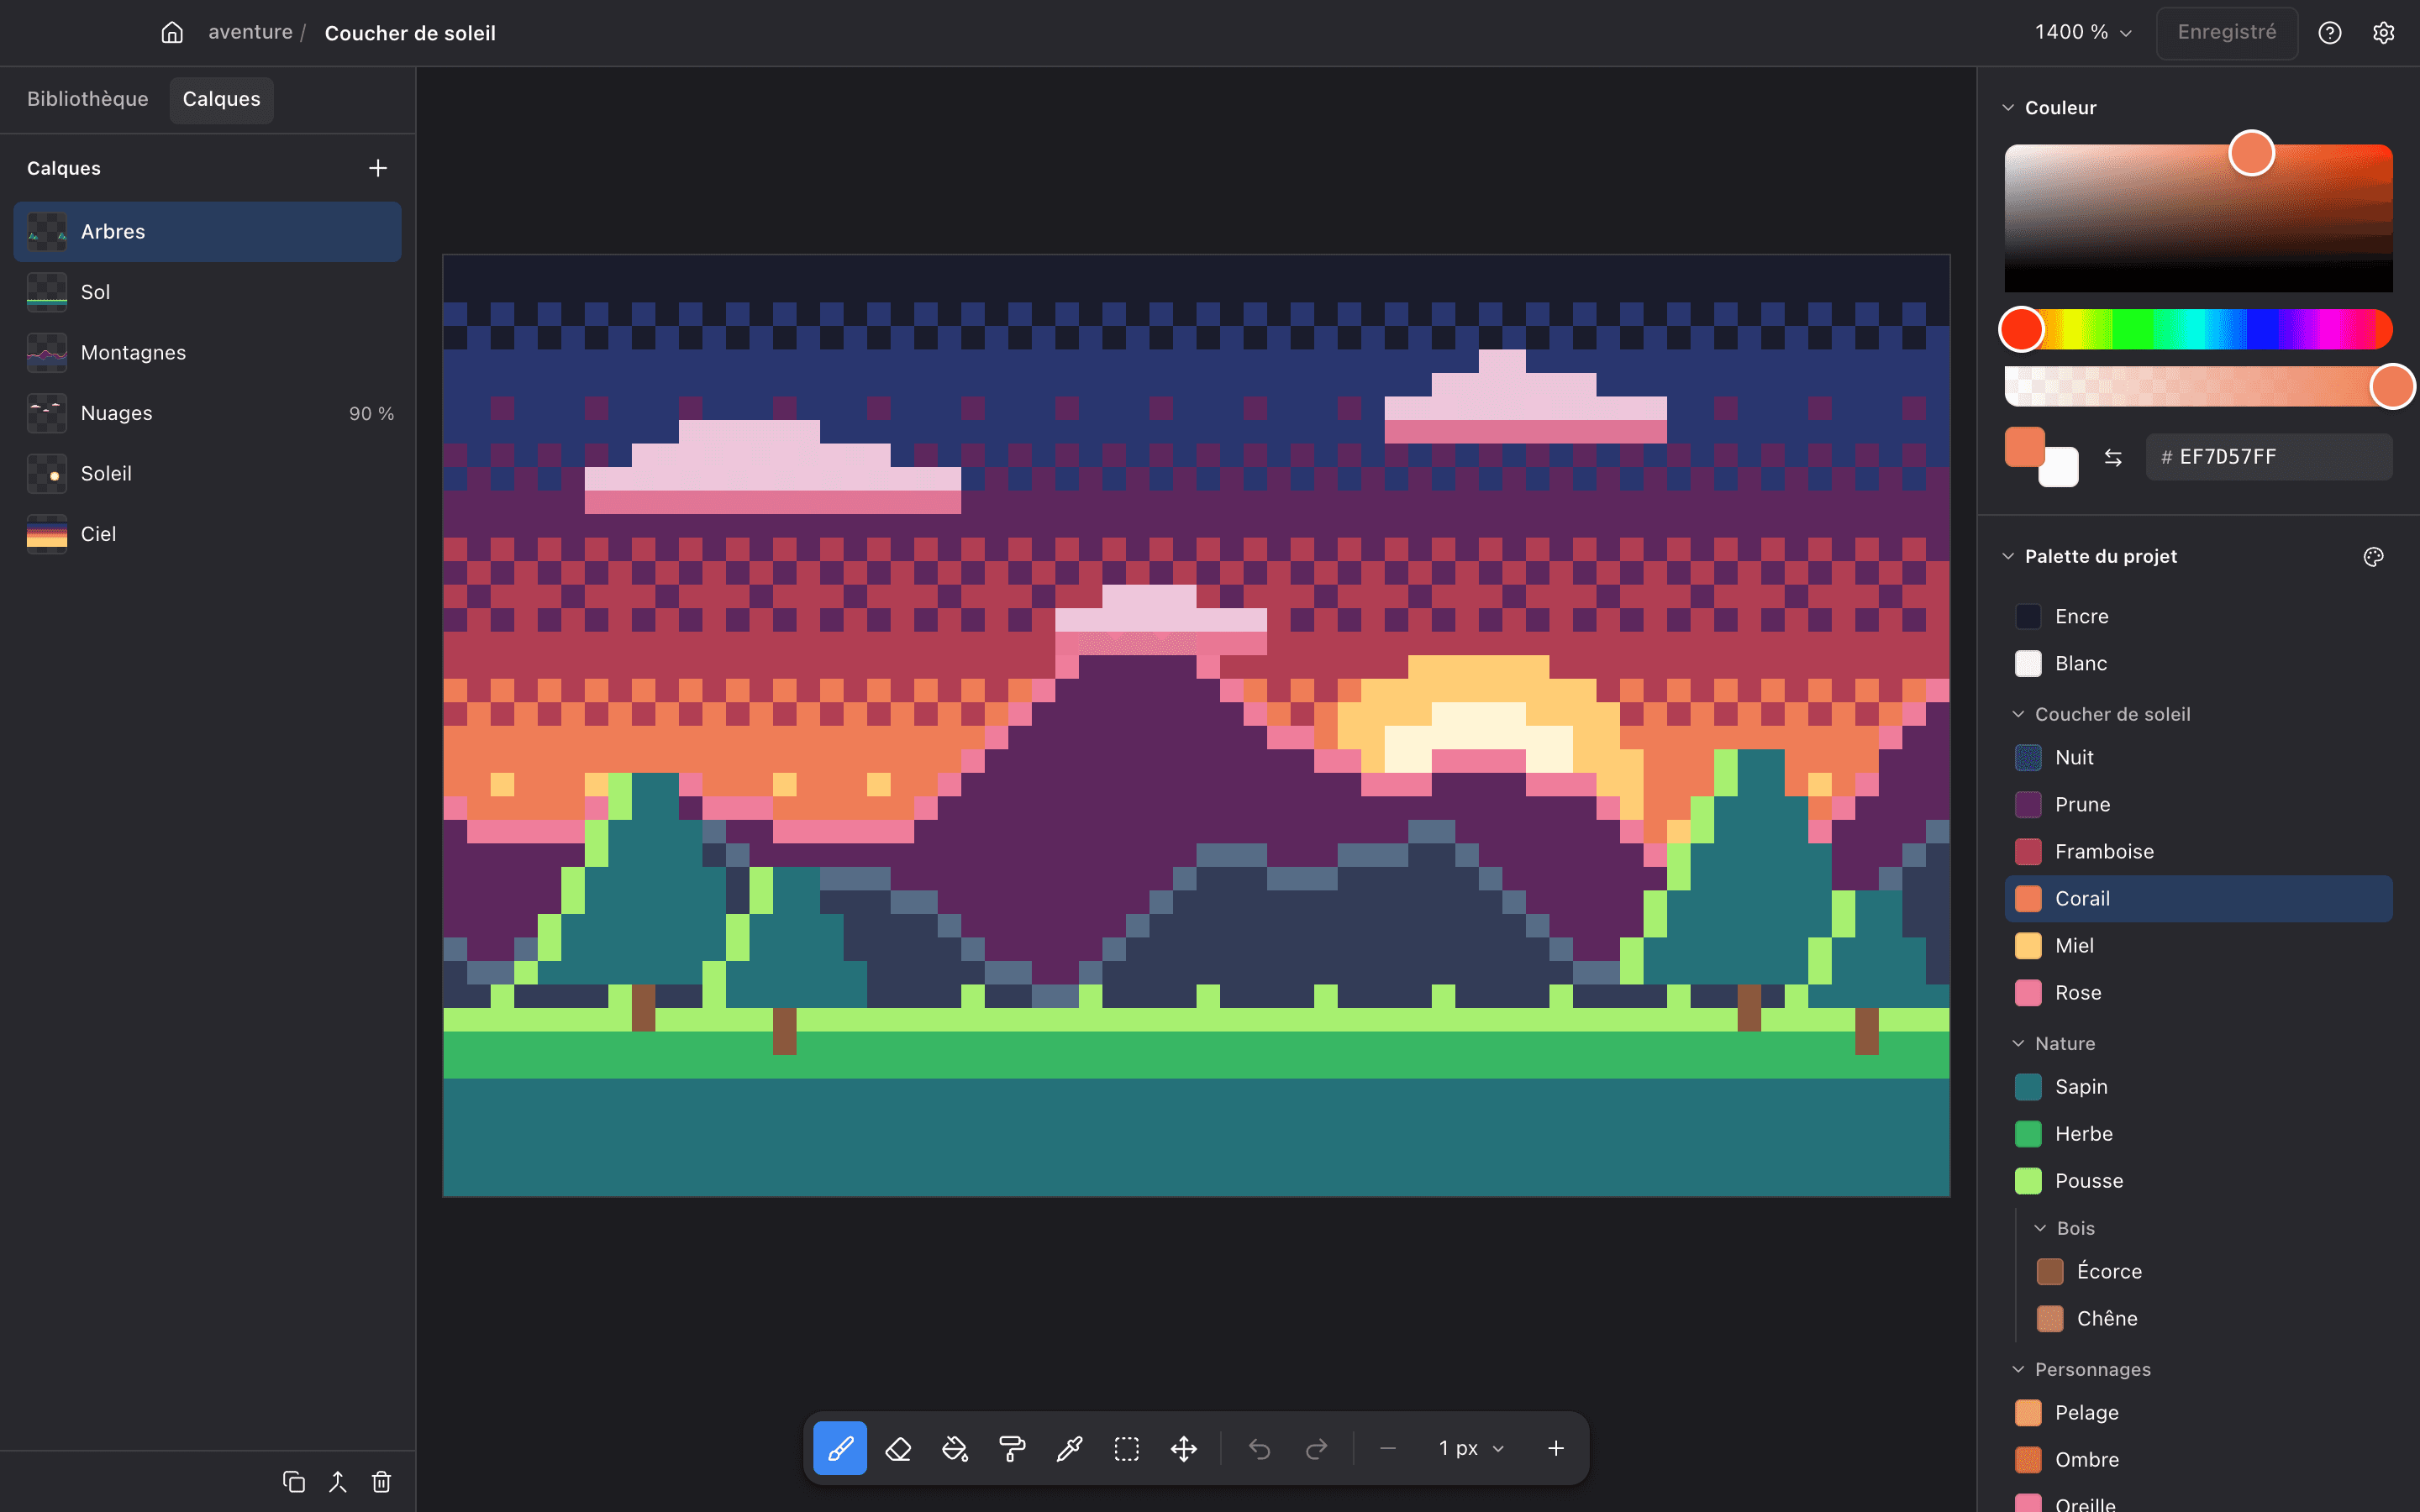Viewport: 2420px width, 1512px height.
Task: Add a new layer with plus icon
Action: coord(377,168)
